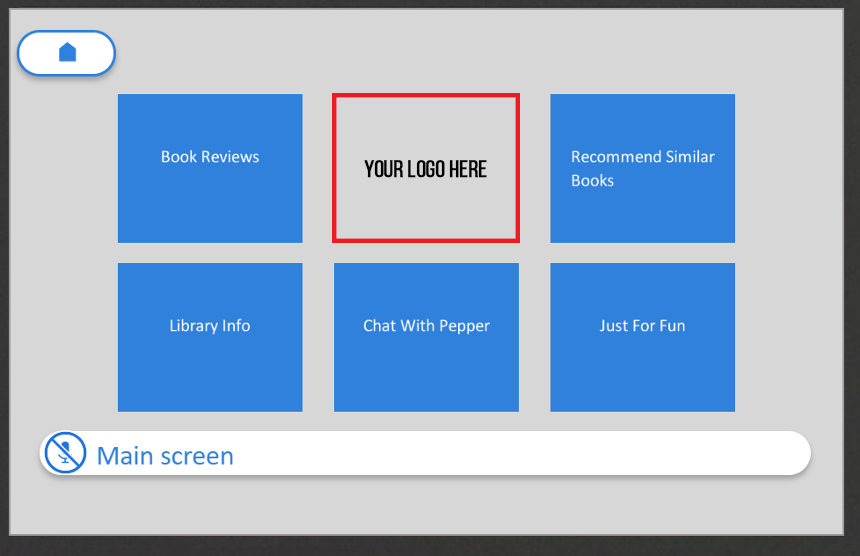Tap the home icon button
The height and width of the screenshot is (556, 860).
[x=66, y=53]
